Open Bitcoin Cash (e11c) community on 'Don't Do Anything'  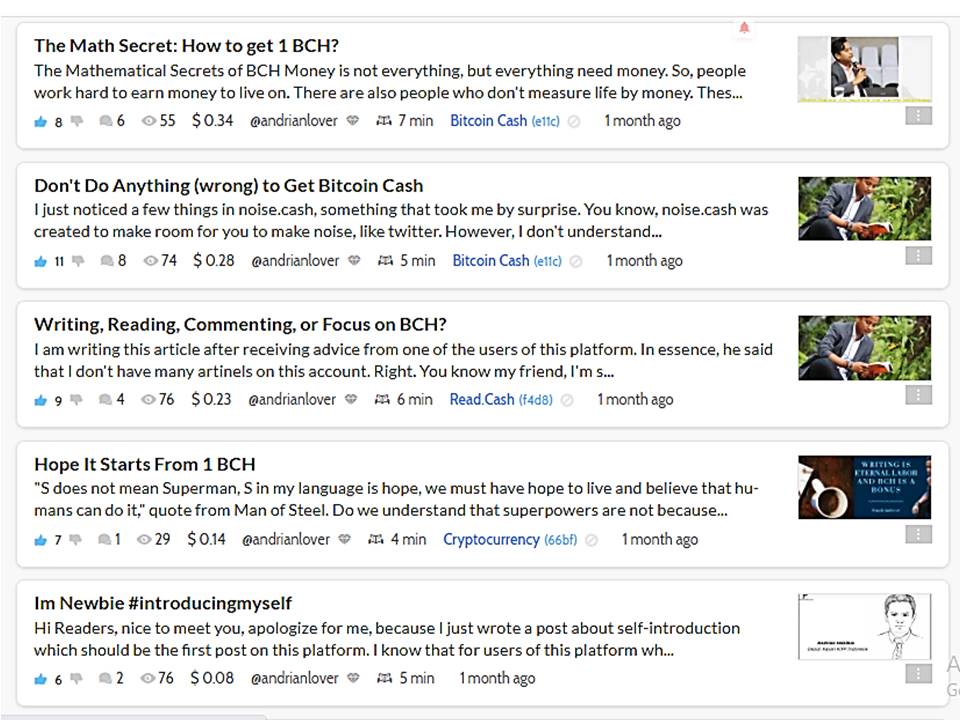[x=507, y=261]
